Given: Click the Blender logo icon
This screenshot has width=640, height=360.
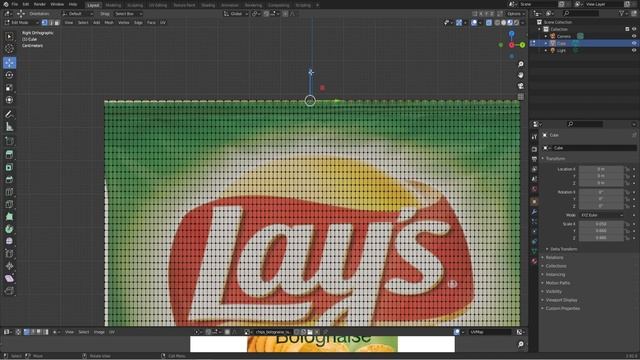Looking at the screenshot, I should 6,4.
